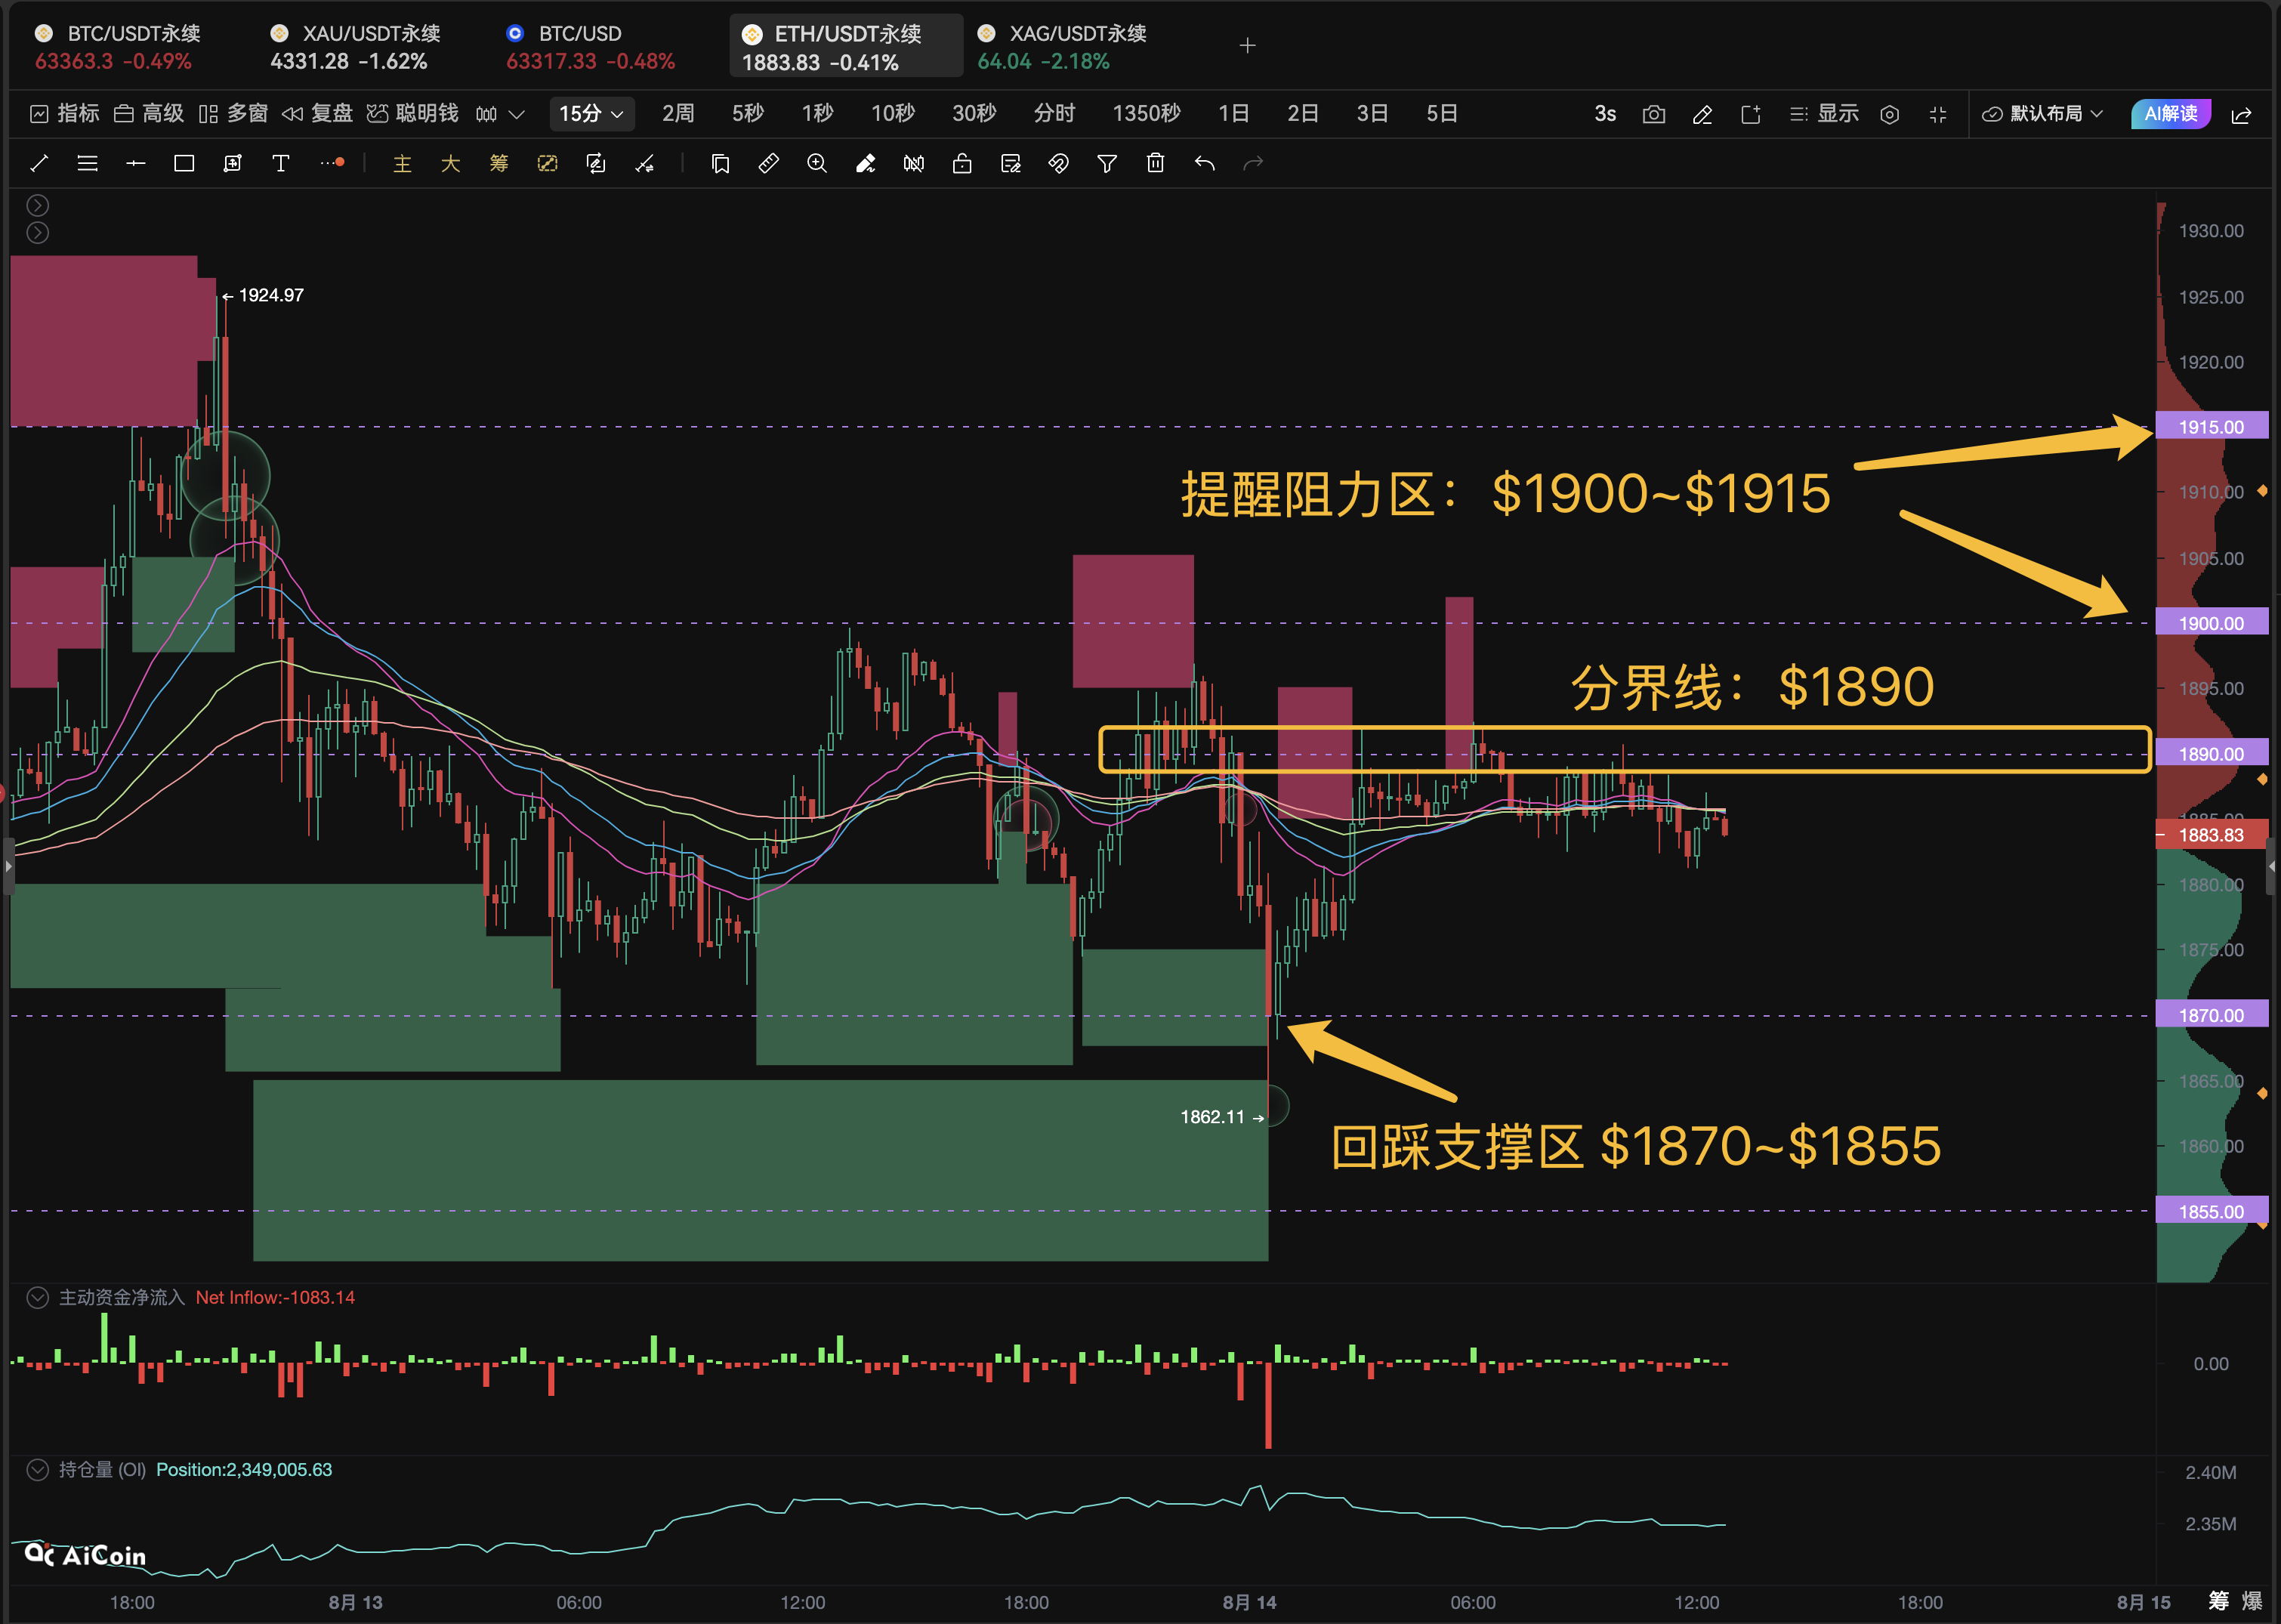Start 复盘 replay mode

317,114
